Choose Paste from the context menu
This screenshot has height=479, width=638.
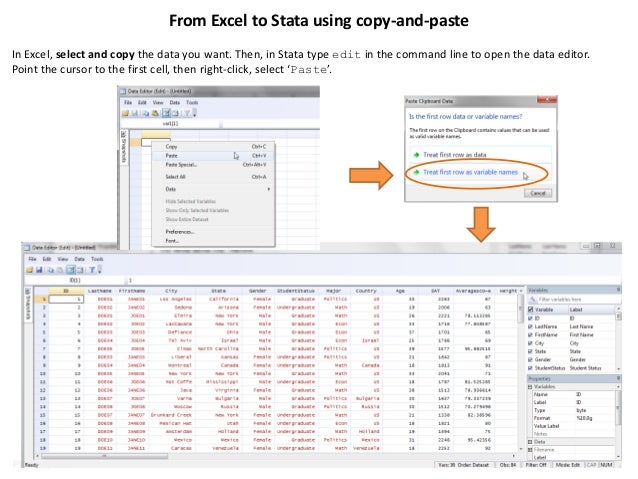213,156
